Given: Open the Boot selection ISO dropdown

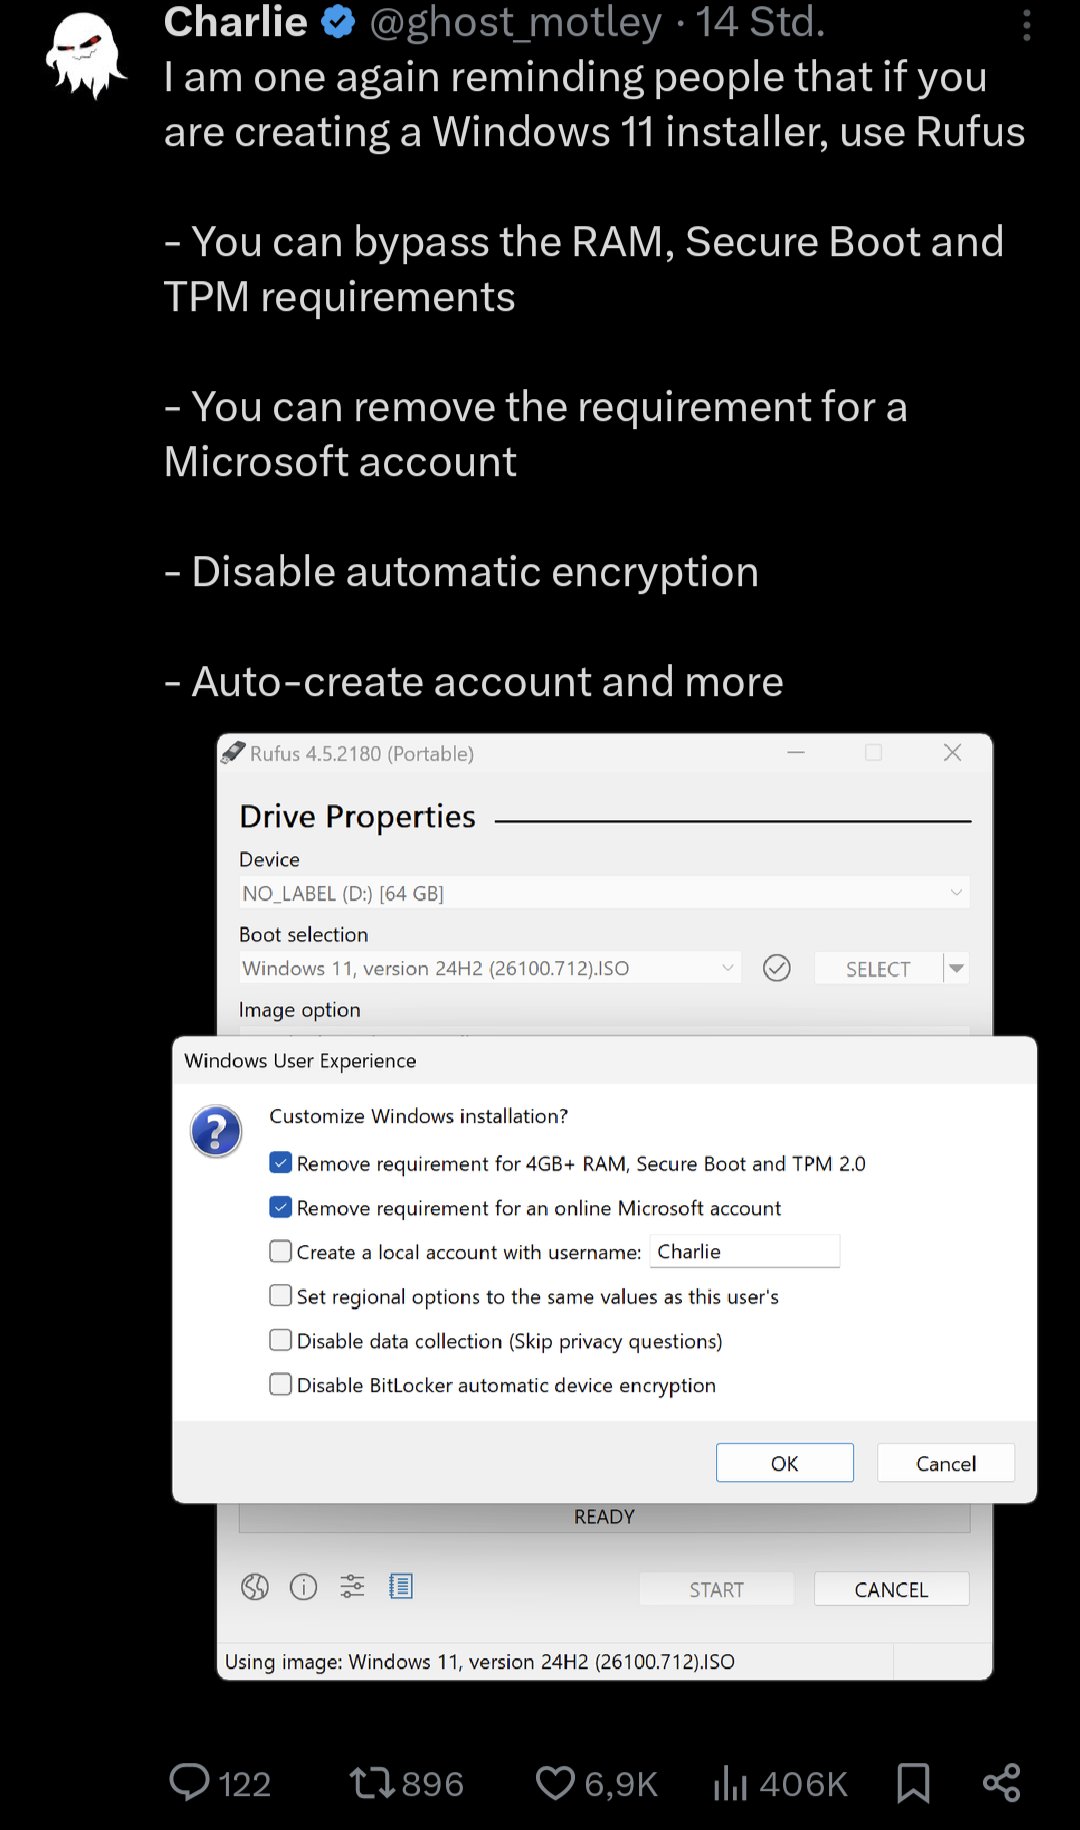Looking at the screenshot, I should 727,968.
